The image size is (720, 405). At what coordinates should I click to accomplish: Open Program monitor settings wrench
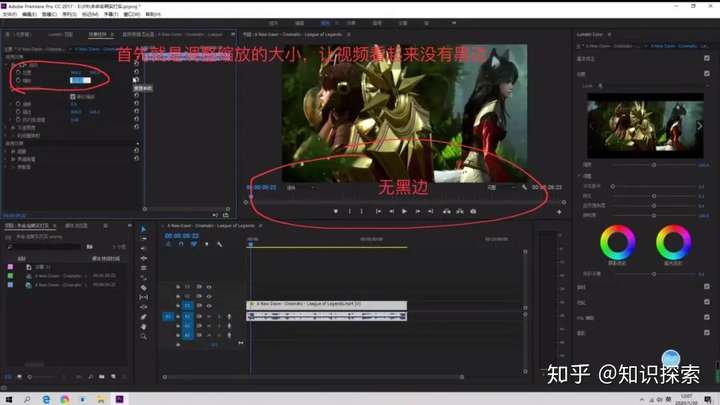point(524,187)
